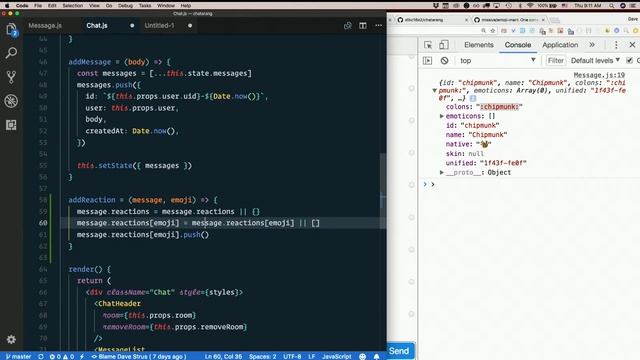The width and height of the screenshot is (640, 360).
Task: Click LF end of line setting
Action: (x=311, y=356)
